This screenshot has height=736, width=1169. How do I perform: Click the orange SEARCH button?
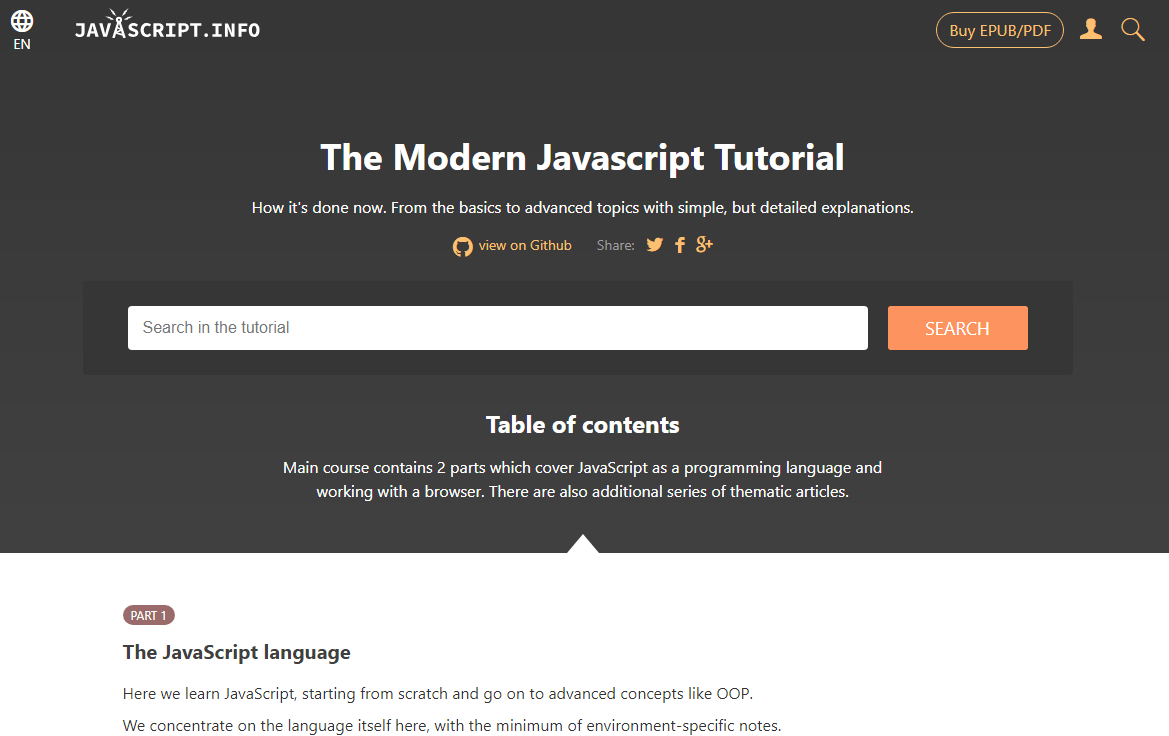[957, 327]
